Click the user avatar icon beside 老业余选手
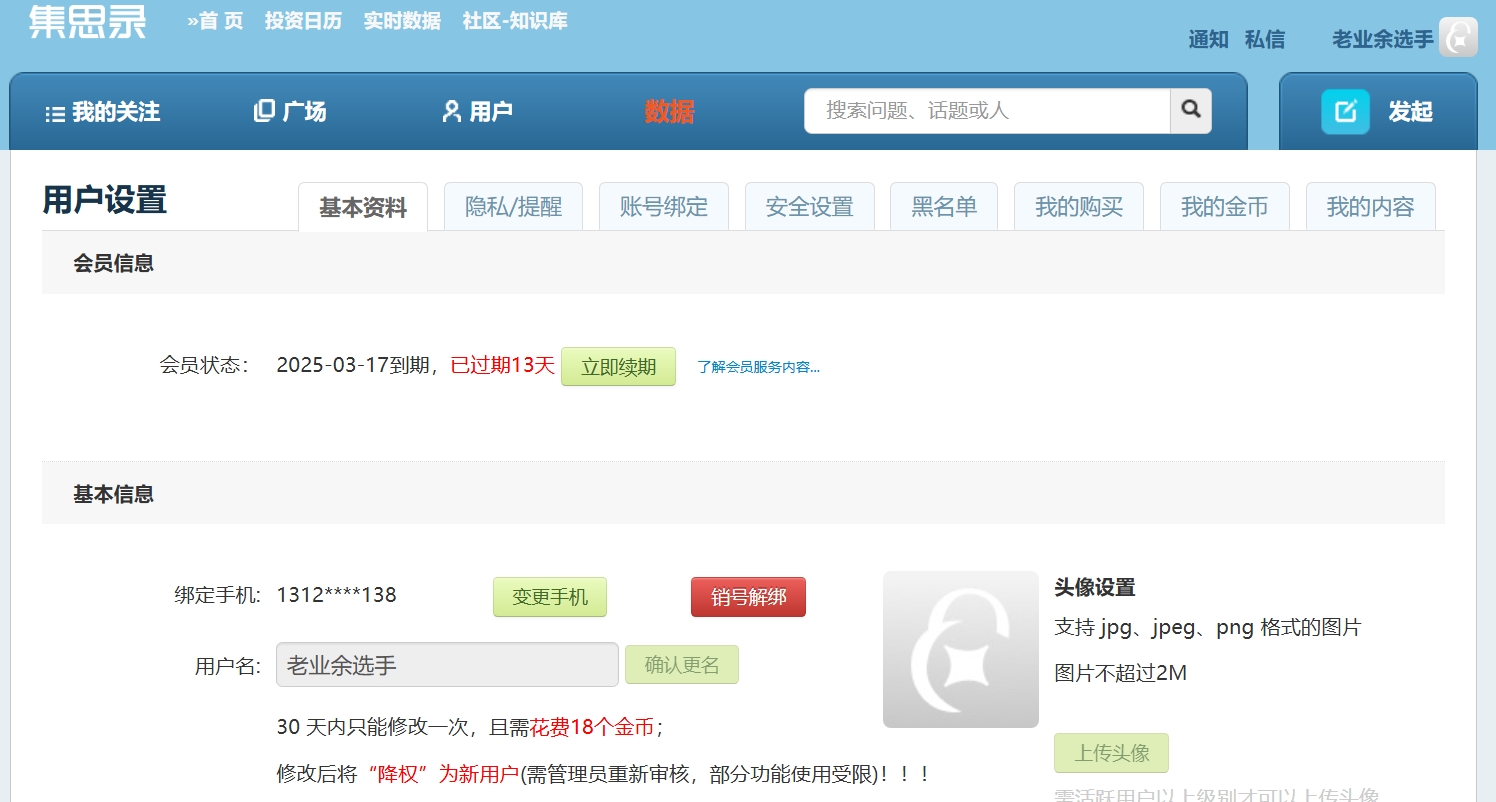The width and height of the screenshot is (1496, 802). [x=1458, y=37]
